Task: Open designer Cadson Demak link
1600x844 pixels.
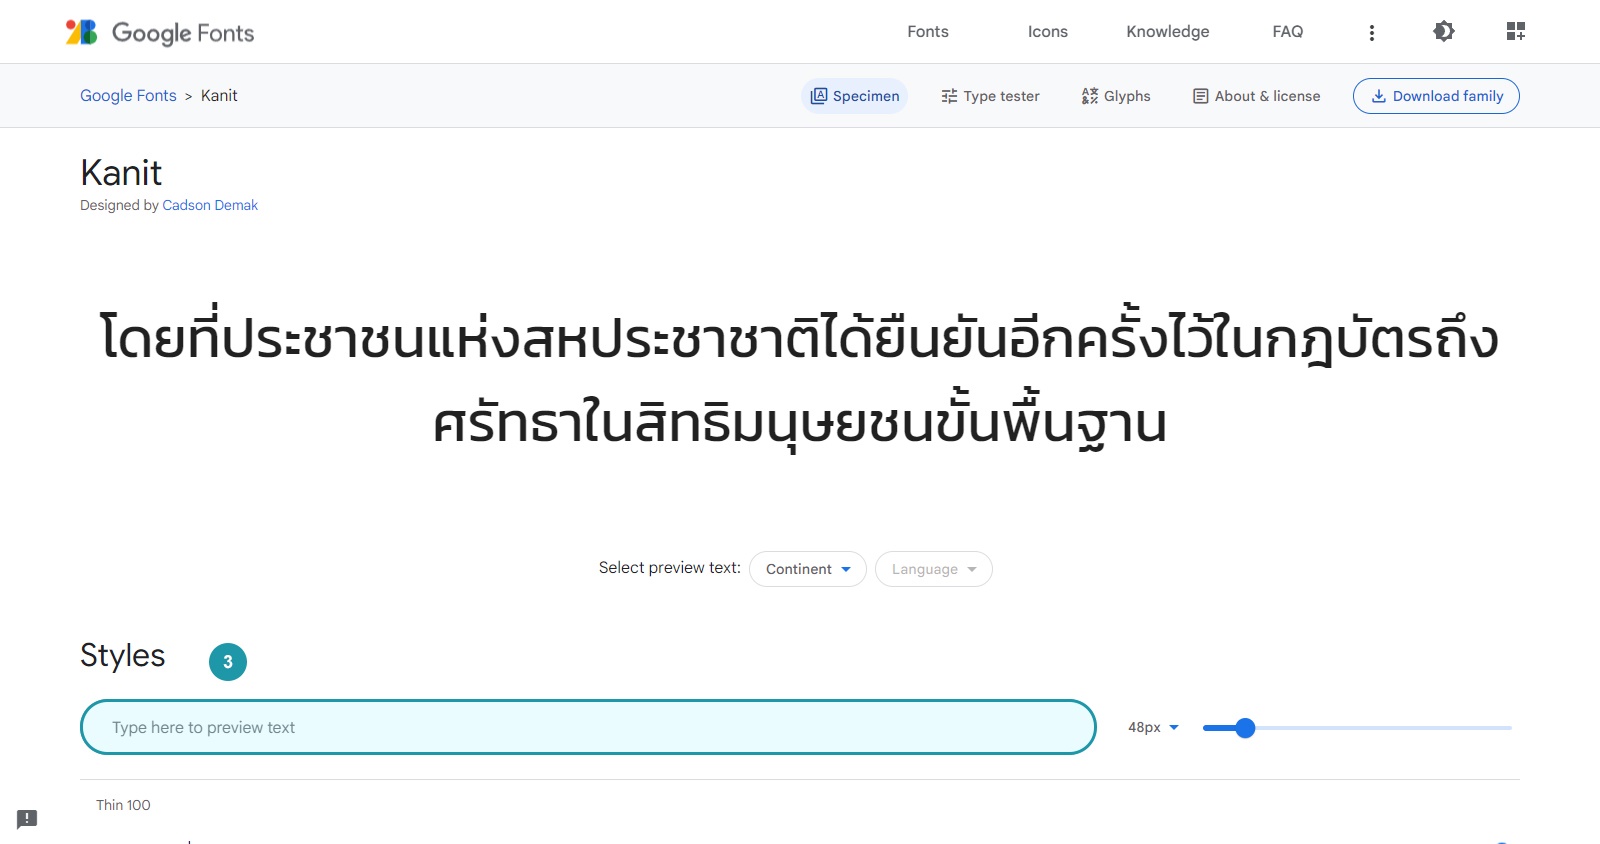Action: (x=210, y=205)
